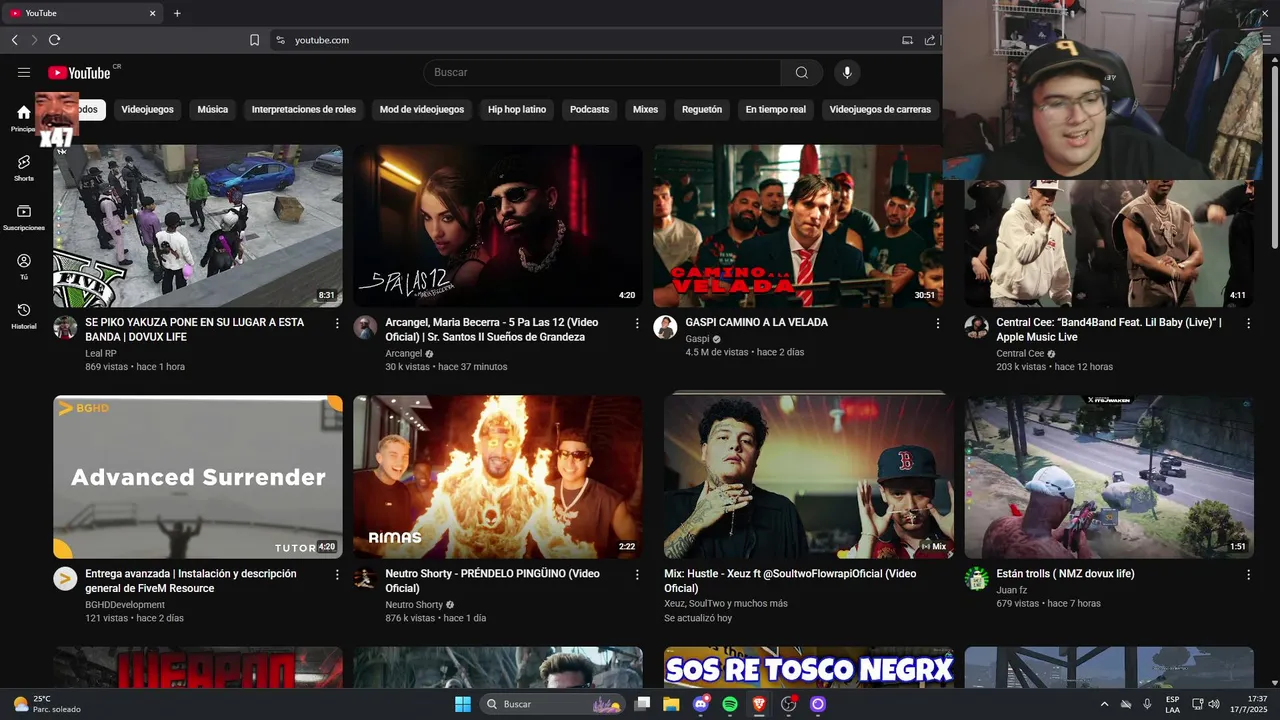The image size is (1280, 720).
Task: Open options menu for Band4Band video
Action: pos(1248,323)
